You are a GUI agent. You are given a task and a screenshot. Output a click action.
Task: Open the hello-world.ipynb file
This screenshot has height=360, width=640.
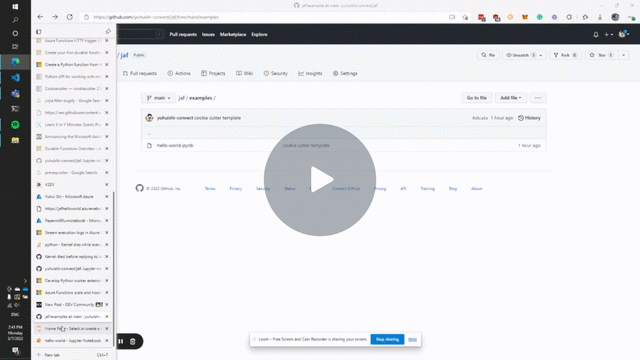pyautogui.click(x=175, y=145)
